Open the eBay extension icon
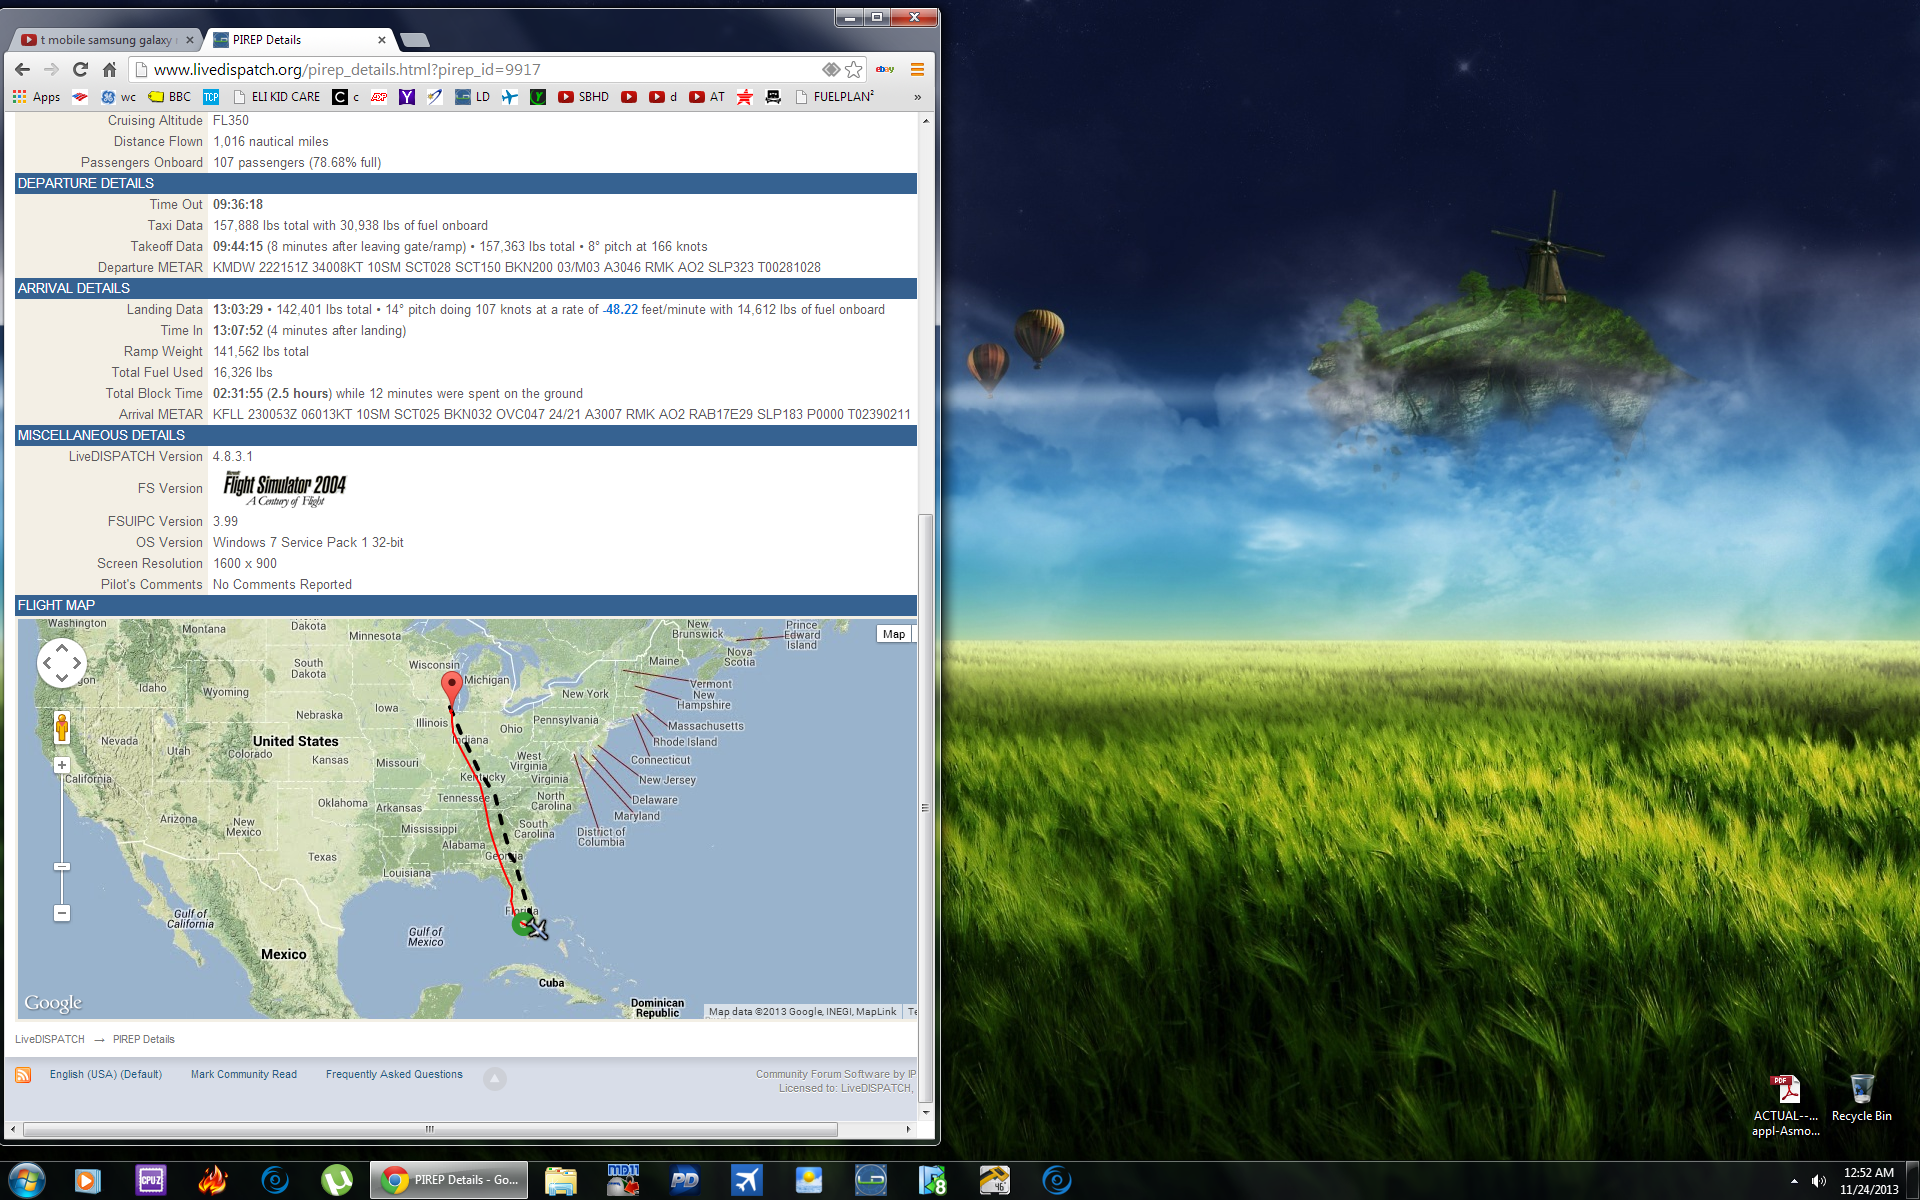 pos(885,69)
